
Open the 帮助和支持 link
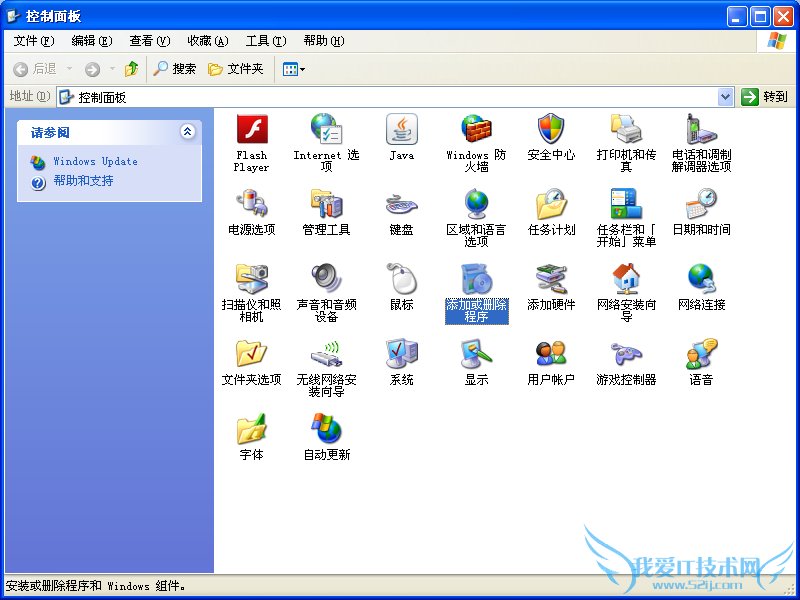[x=83, y=181]
